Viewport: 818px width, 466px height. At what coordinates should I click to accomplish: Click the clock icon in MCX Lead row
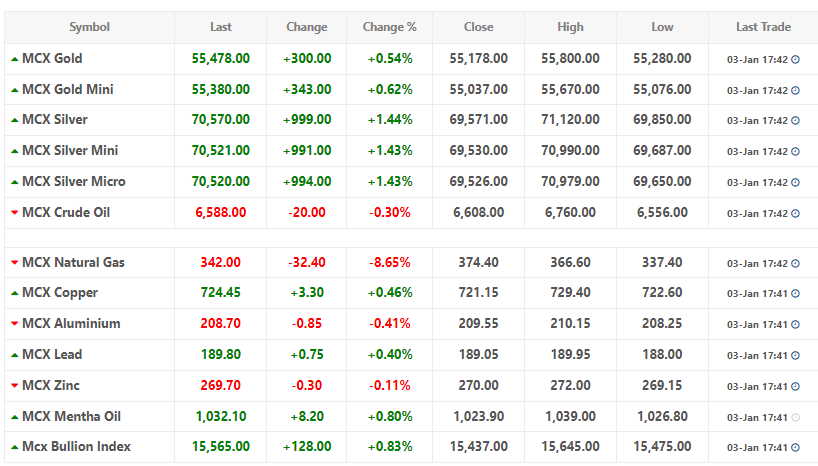795,355
